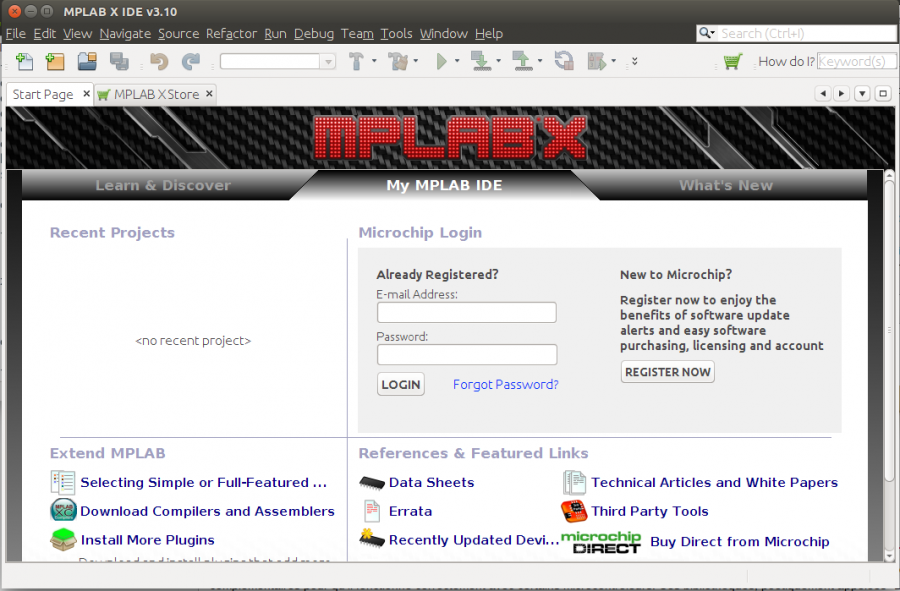Click the Data Sheets chip icon

(372, 483)
